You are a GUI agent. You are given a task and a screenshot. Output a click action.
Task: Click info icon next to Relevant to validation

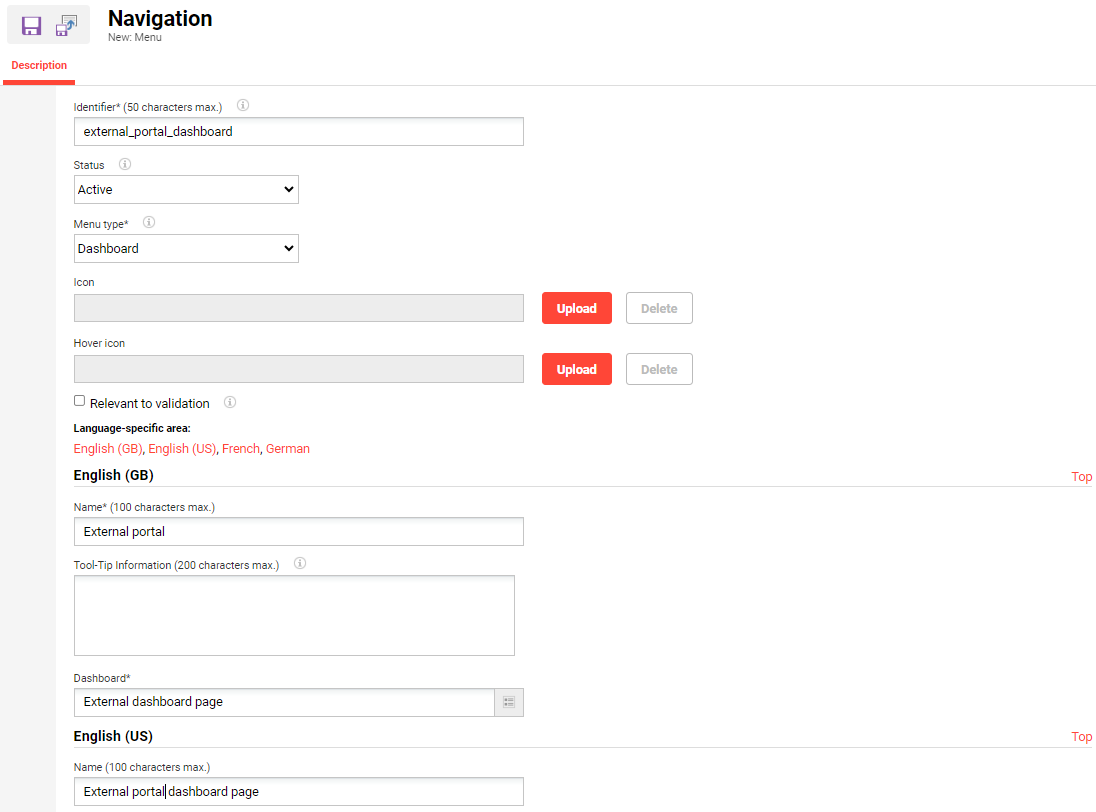click(230, 402)
